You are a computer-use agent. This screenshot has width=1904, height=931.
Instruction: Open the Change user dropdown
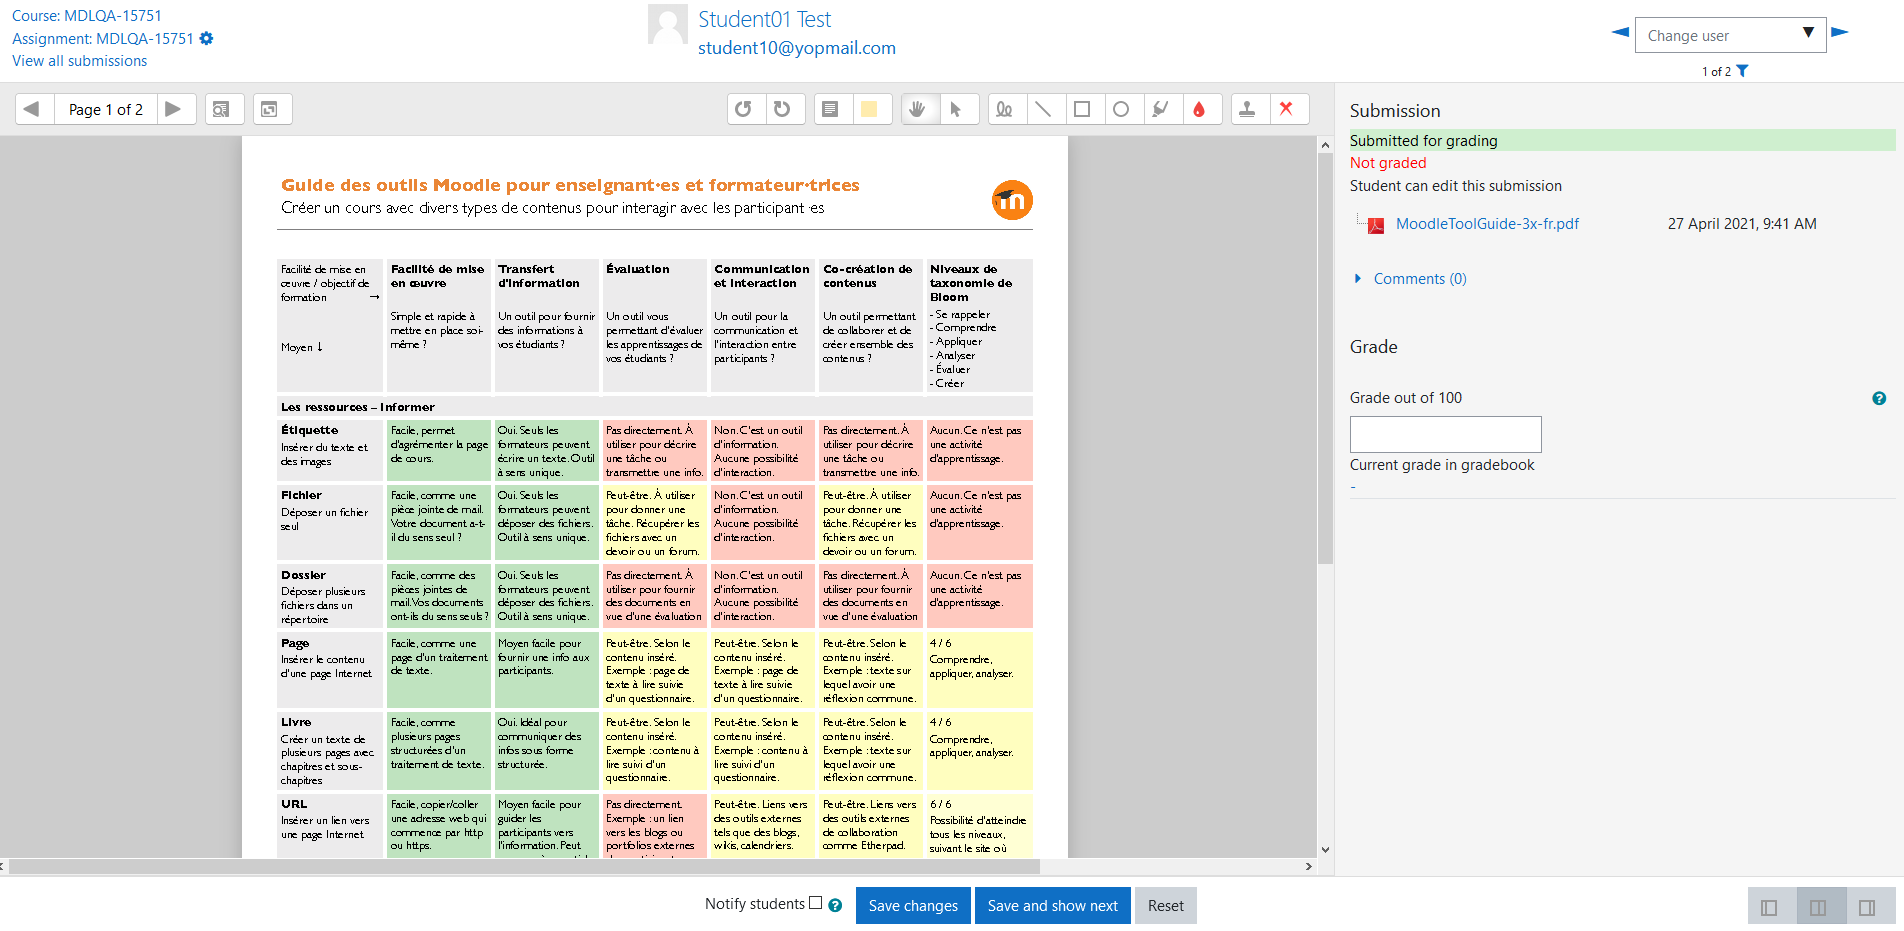point(1730,35)
